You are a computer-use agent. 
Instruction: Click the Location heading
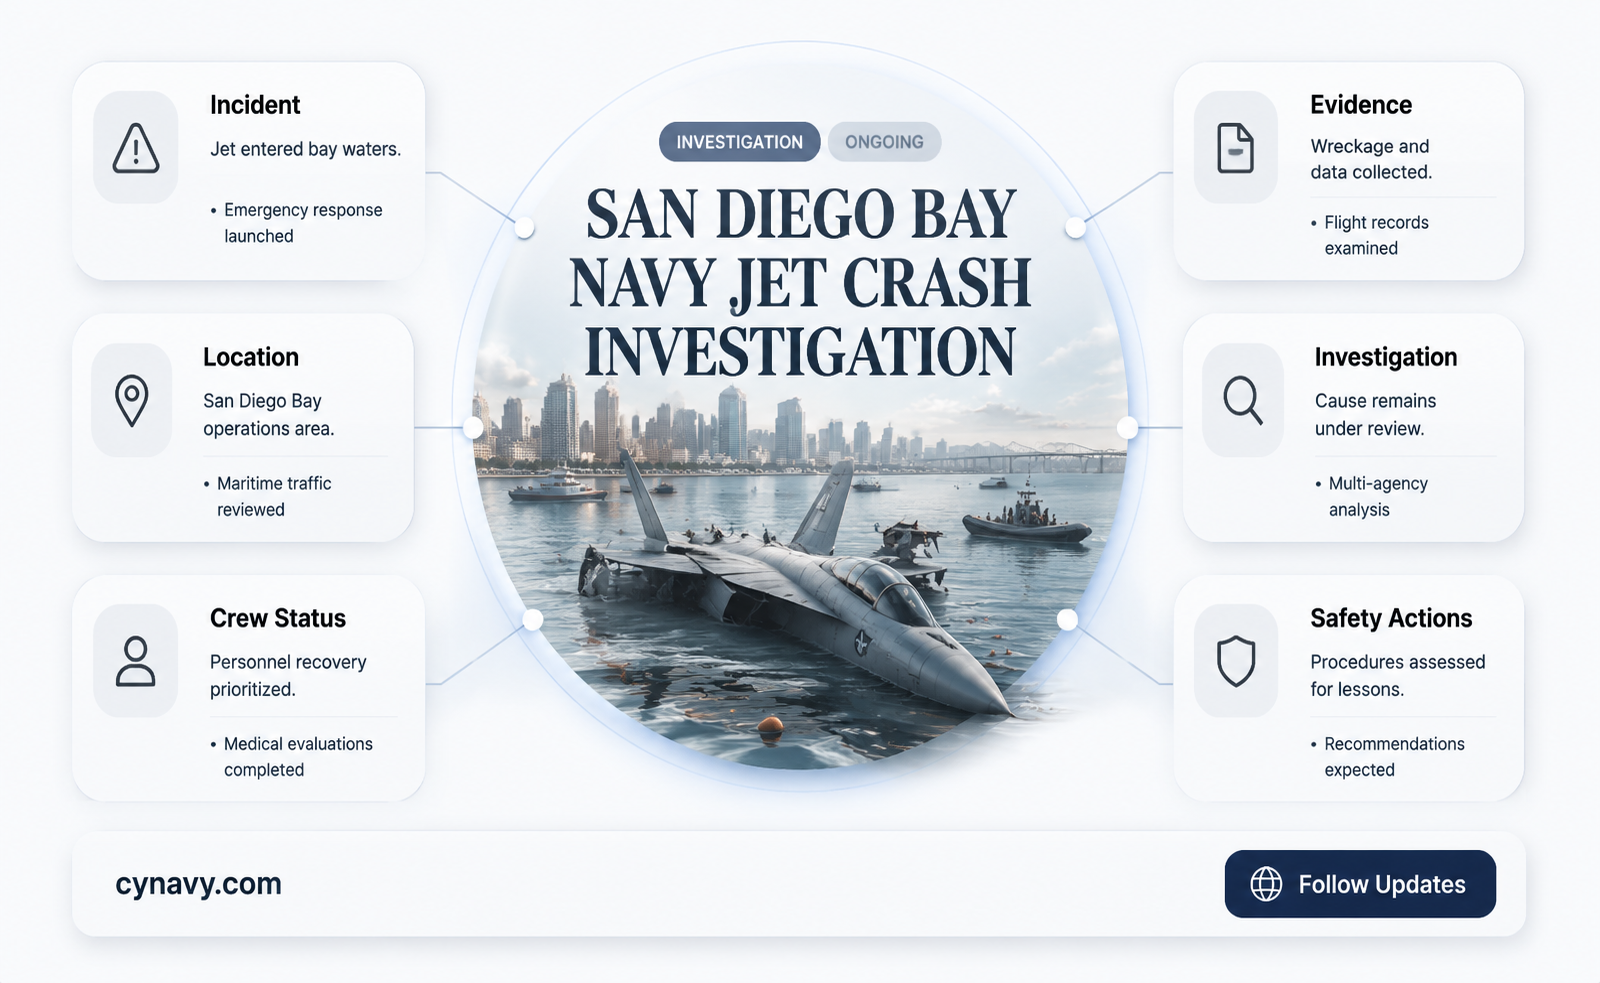[251, 357]
